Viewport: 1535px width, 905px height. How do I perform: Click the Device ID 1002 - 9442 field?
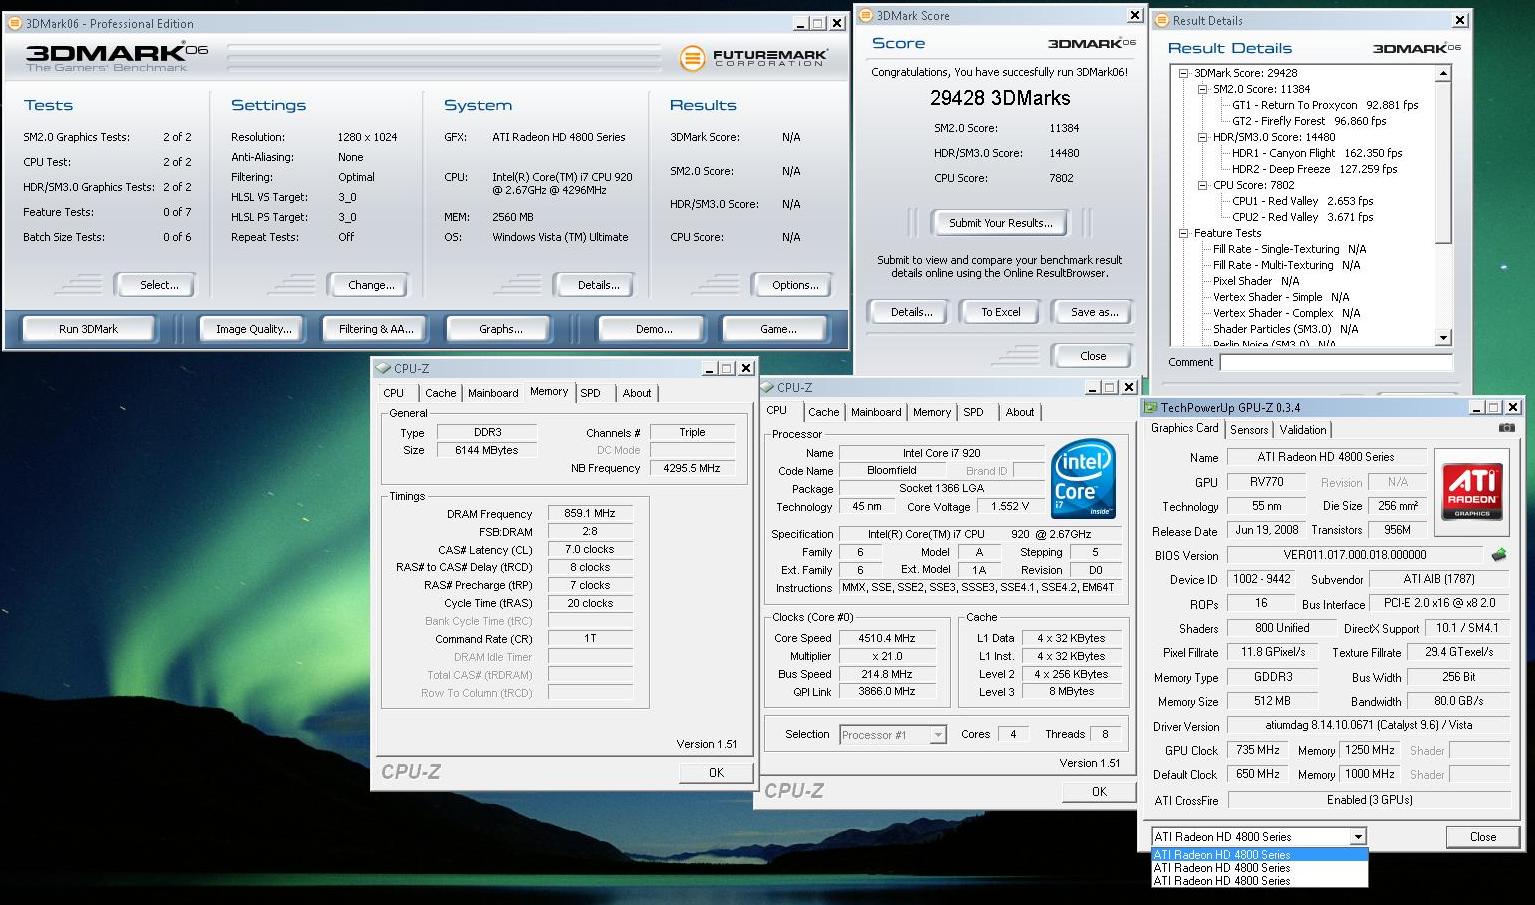1261,579
